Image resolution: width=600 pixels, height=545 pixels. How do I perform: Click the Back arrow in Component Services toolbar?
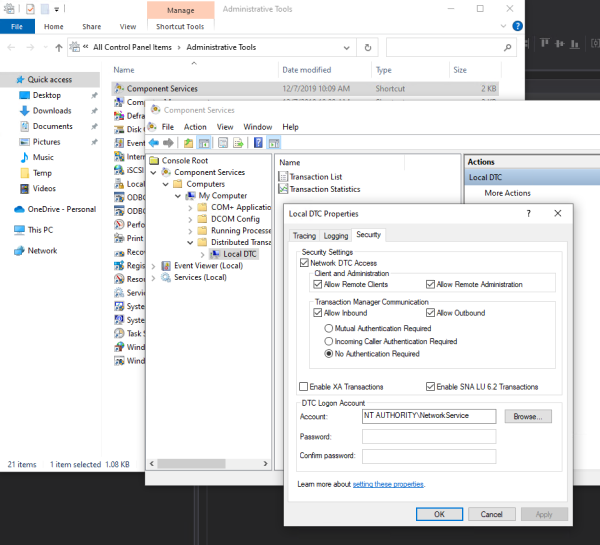(x=154, y=142)
